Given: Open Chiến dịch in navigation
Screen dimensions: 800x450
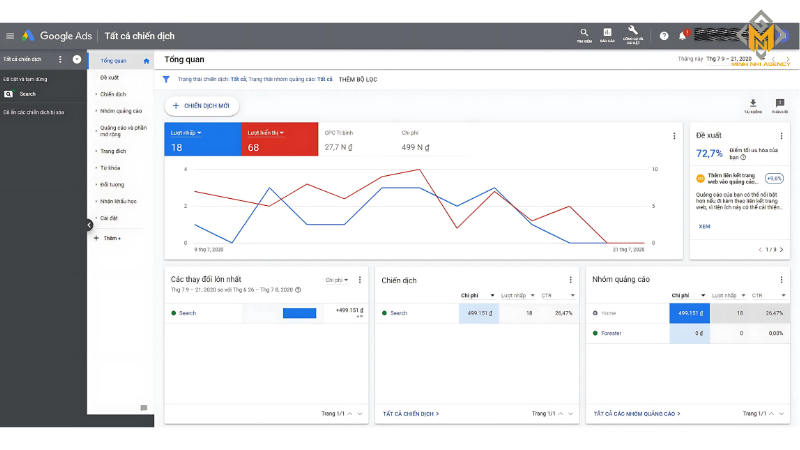Looking at the screenshot, I should [x=113, y=94].
